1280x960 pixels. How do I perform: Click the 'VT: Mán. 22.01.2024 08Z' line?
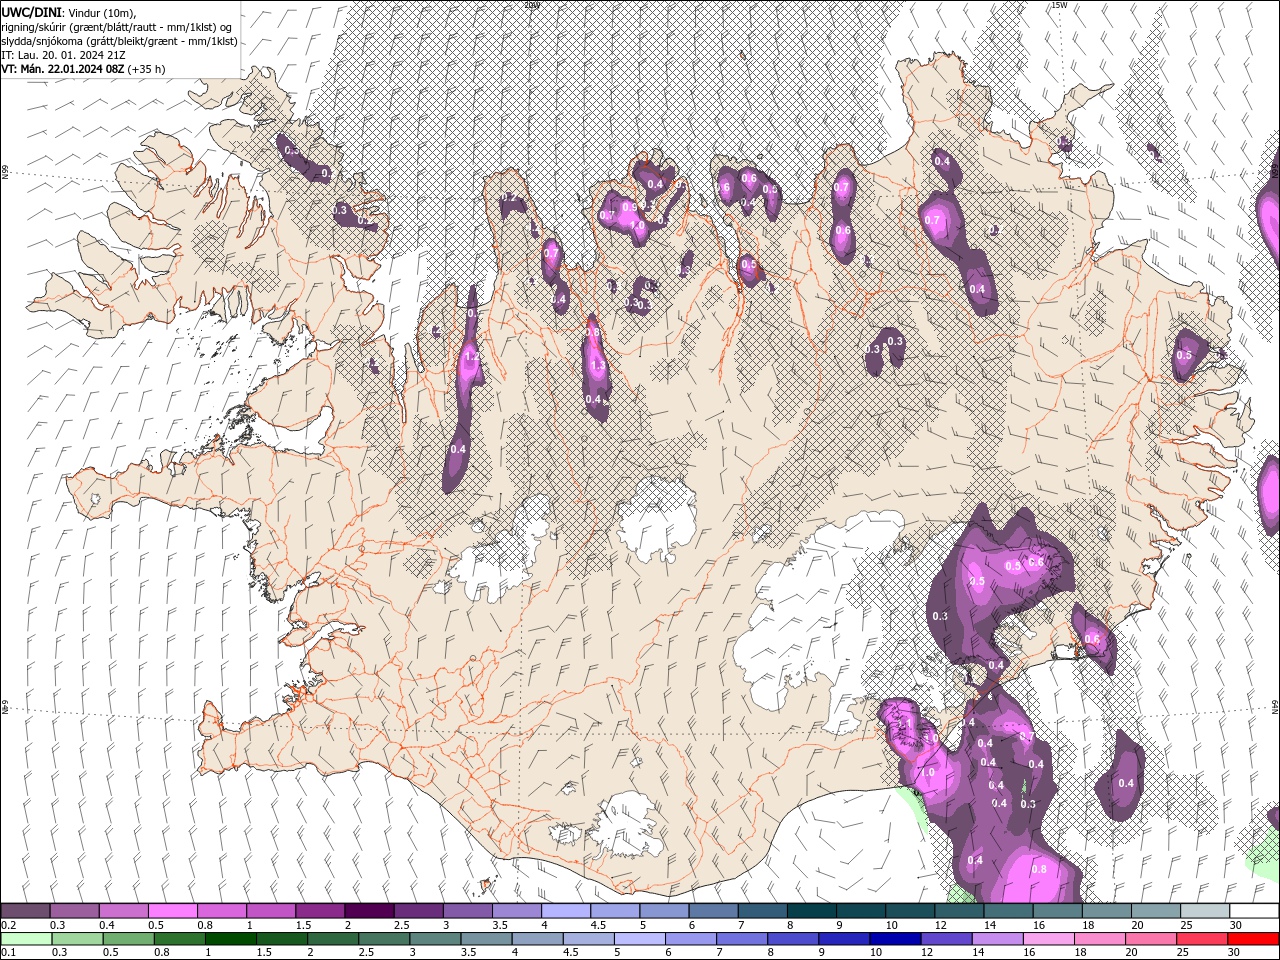tap(62, 69)
